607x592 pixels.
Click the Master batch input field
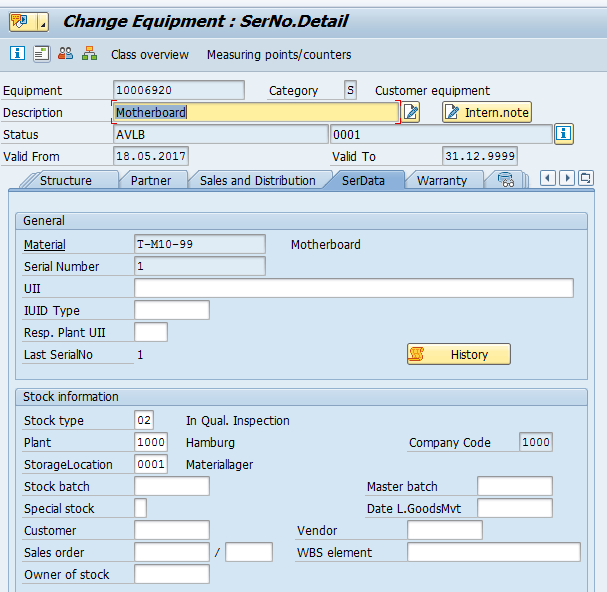click(515, 486)
